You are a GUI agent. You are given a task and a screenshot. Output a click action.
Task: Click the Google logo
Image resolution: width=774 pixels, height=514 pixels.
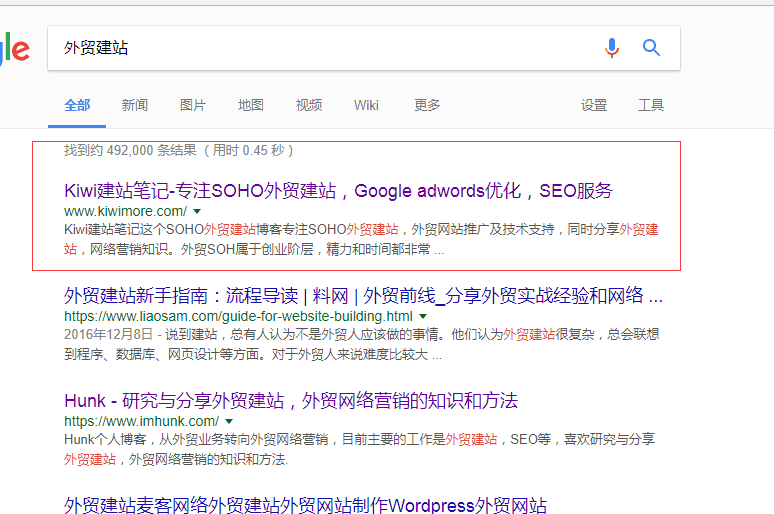[15, 48]
